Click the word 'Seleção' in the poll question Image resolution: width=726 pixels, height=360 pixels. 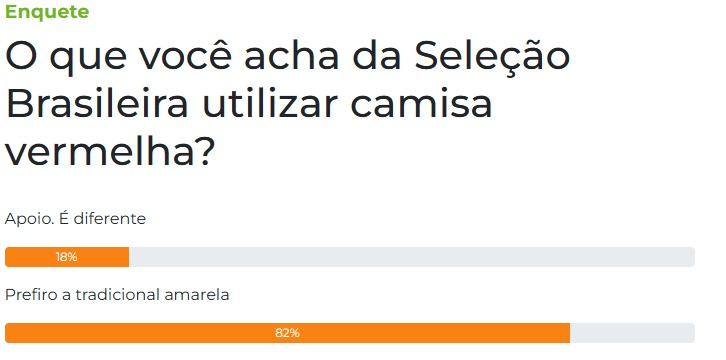pos(492,57)
